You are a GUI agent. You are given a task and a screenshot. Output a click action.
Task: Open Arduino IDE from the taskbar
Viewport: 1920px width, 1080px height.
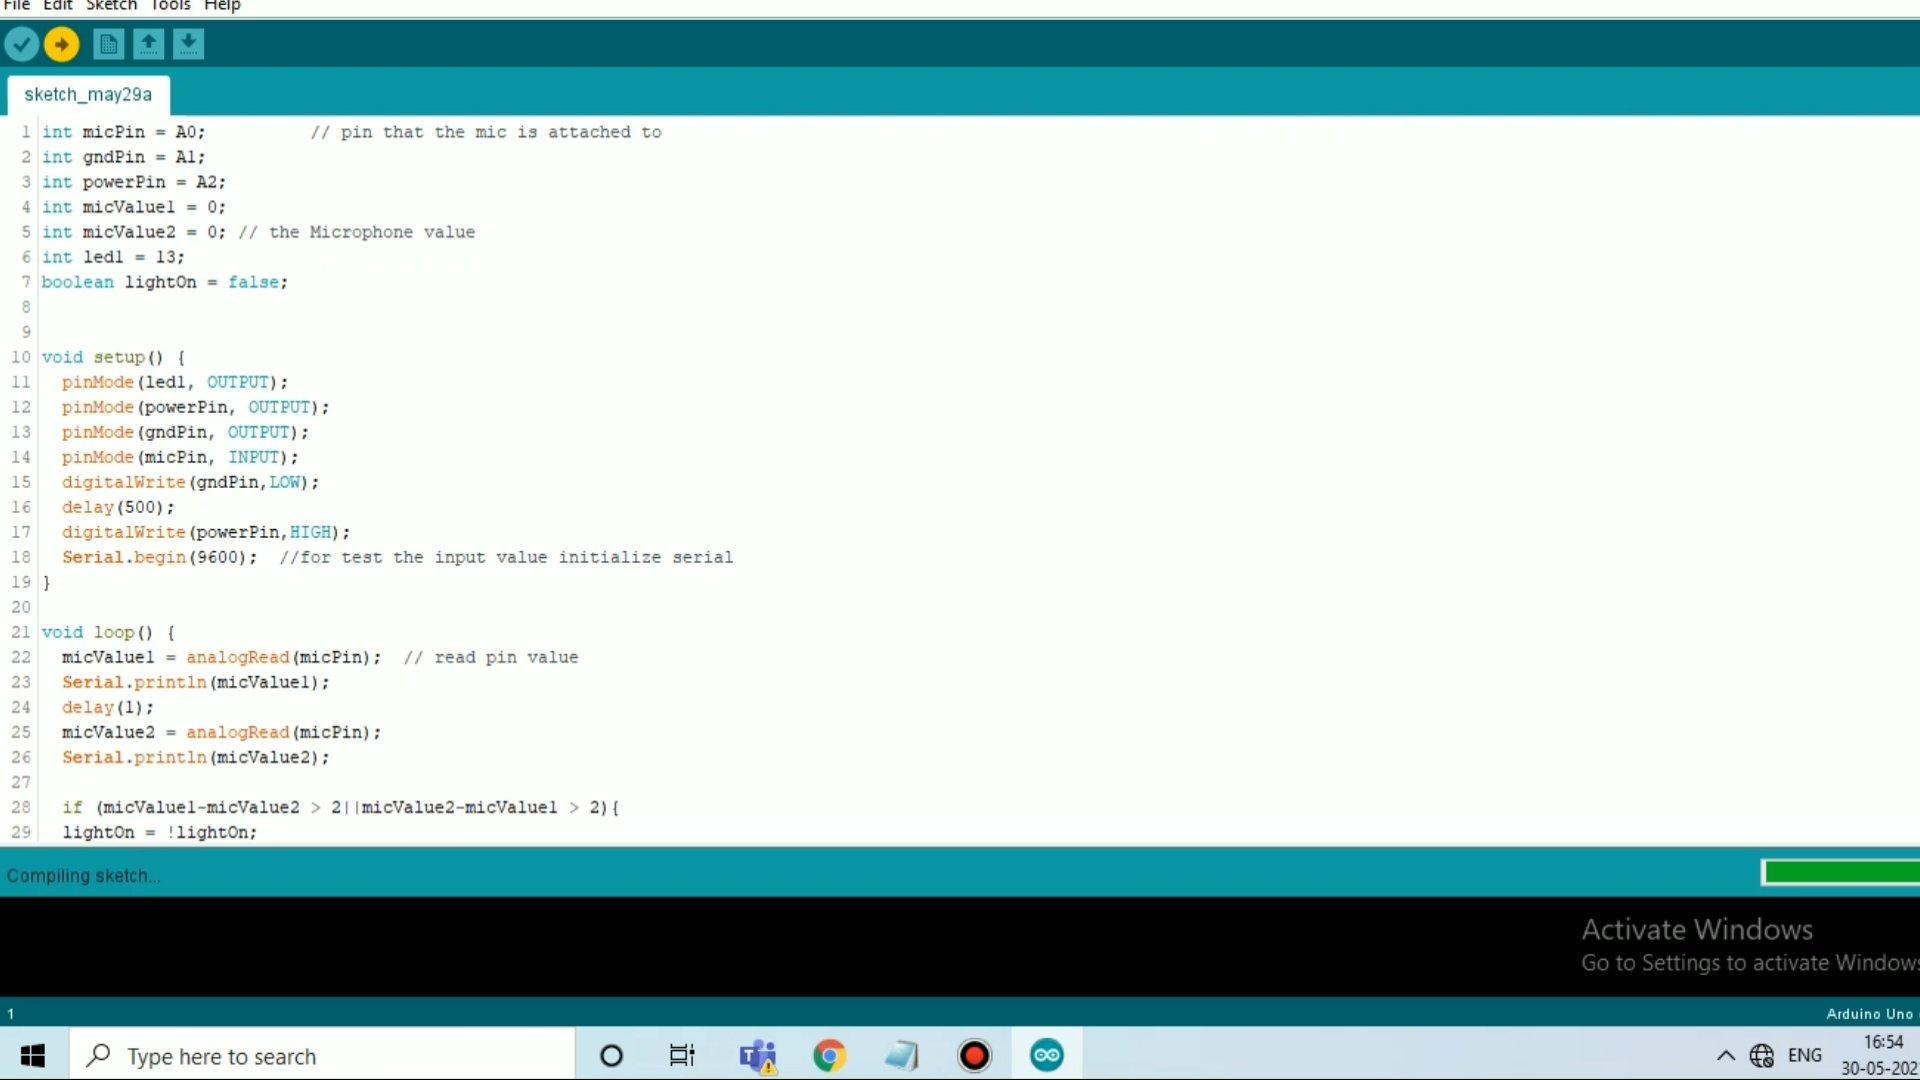coord(1046,1055)
